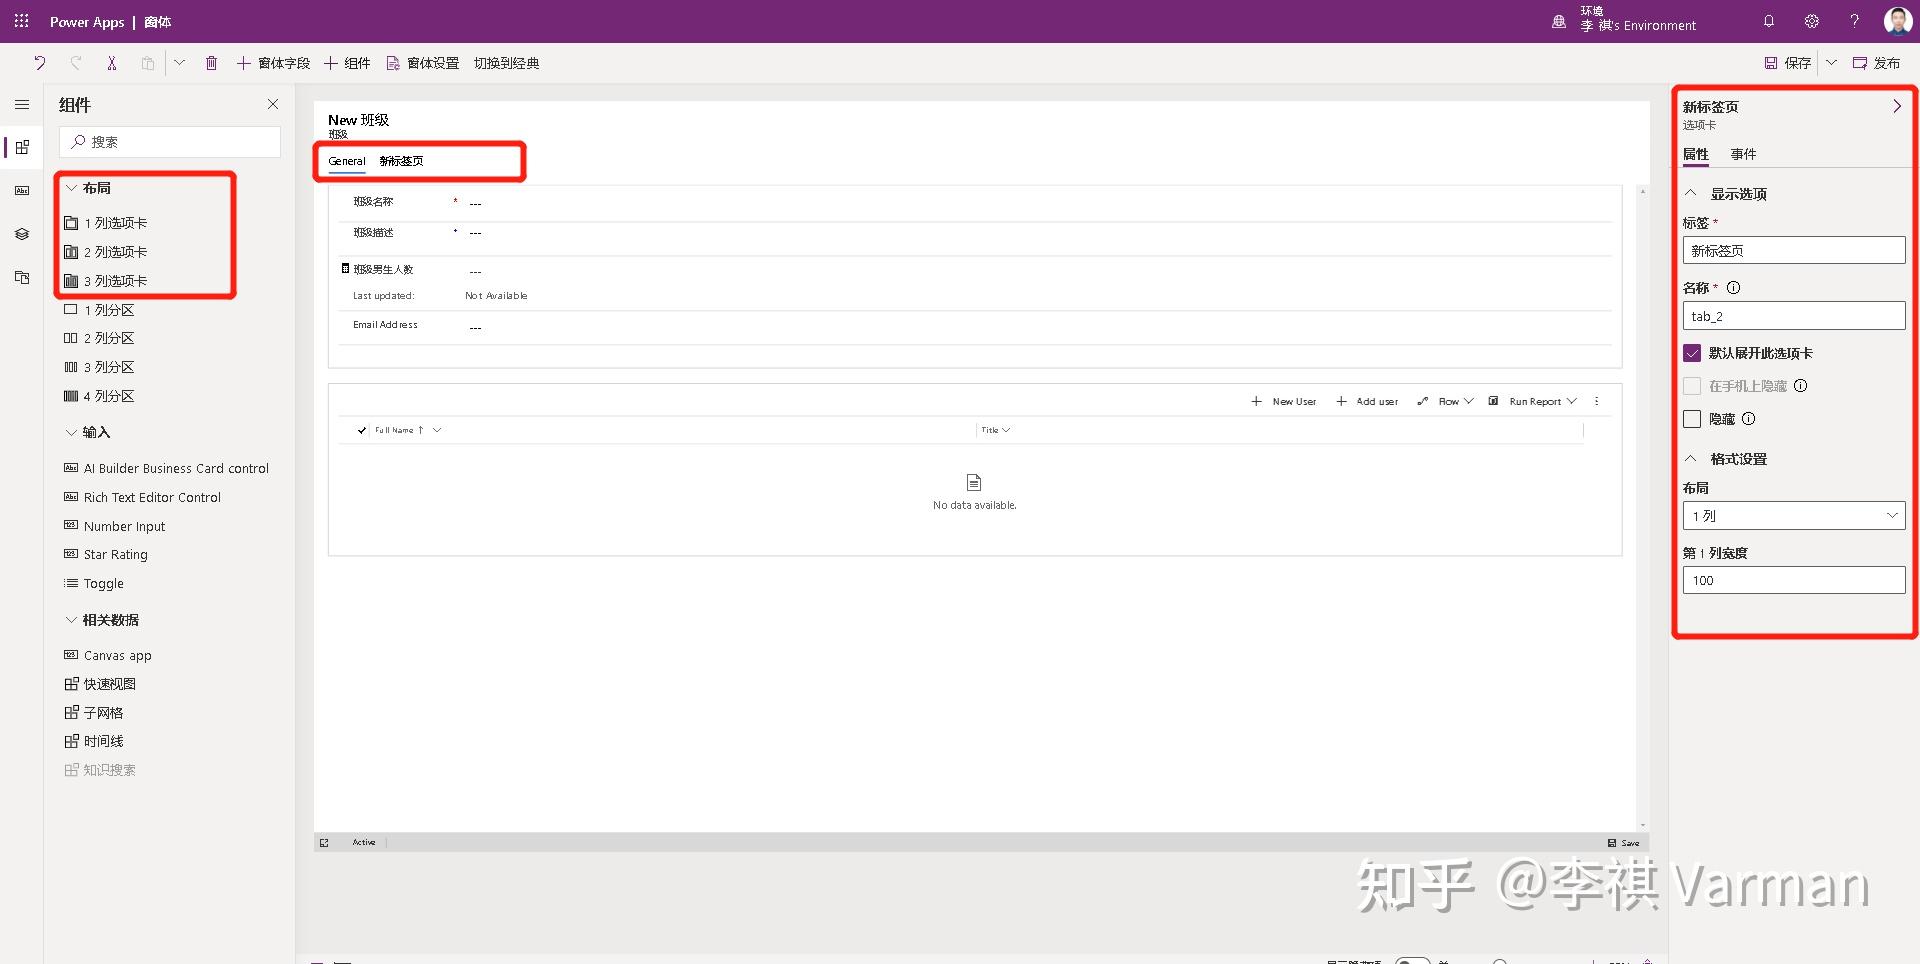Select Star Rating from the 输入 list
Image resolution: width=1920 pixels, height=964 pixels.
point(116,554)
